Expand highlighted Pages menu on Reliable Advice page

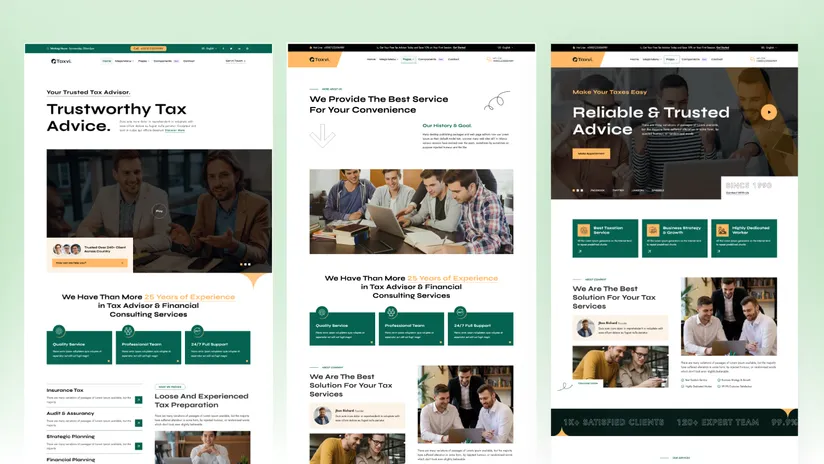pos(671,59)
